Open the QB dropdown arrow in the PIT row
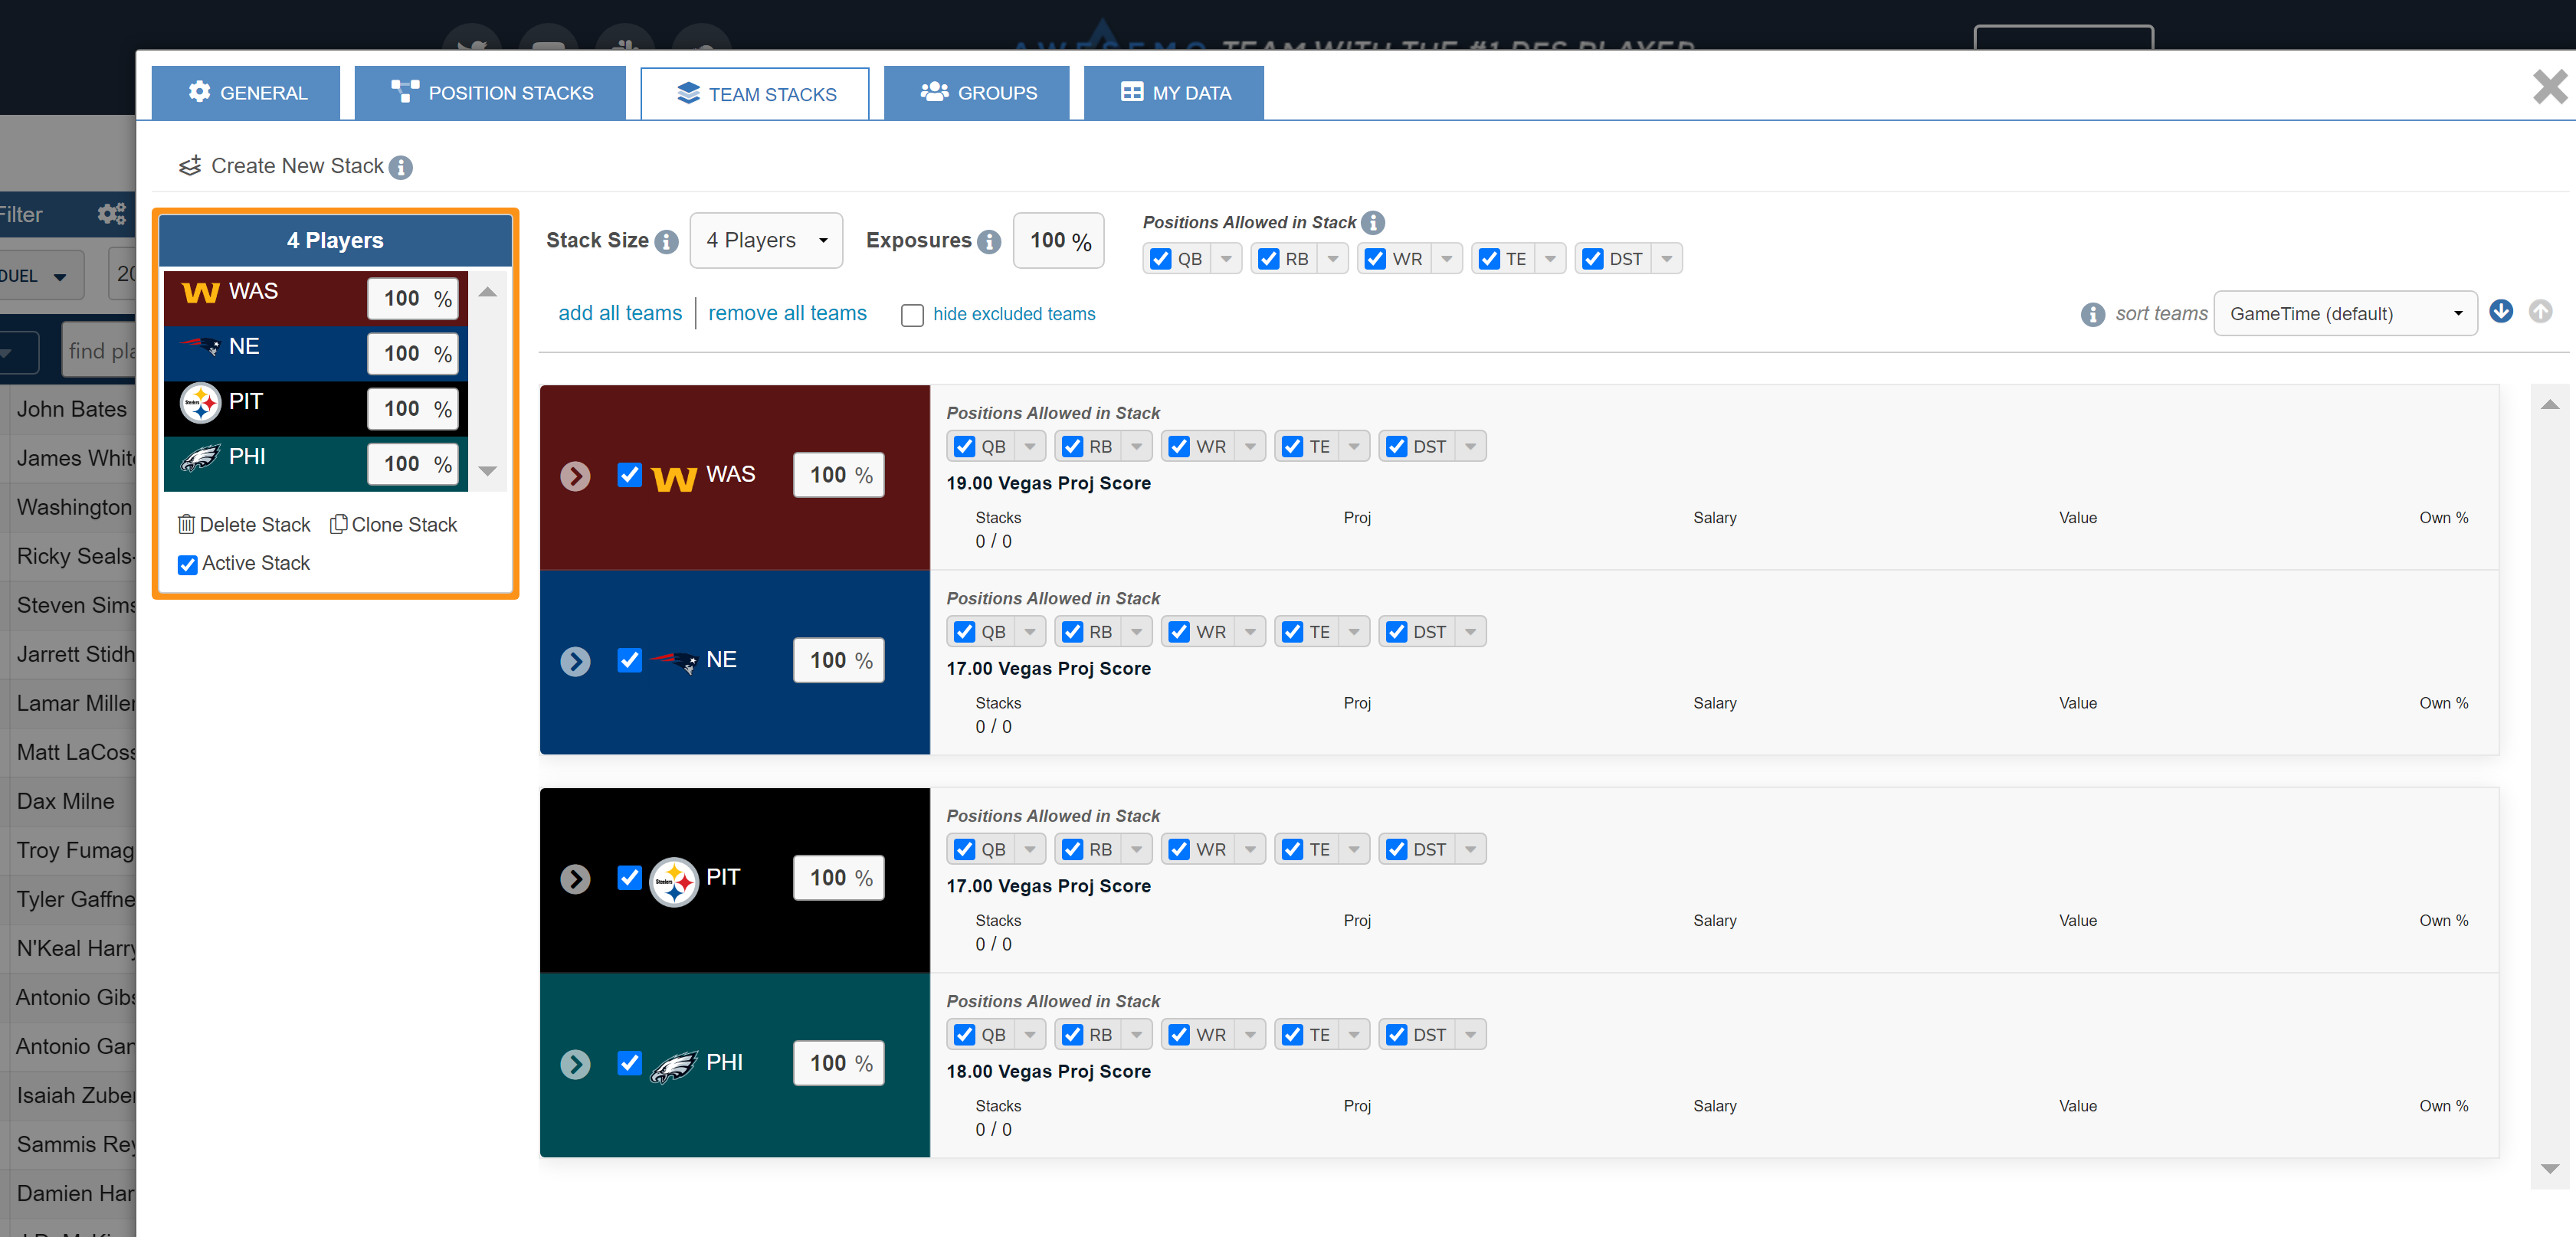 [1030, 850]
